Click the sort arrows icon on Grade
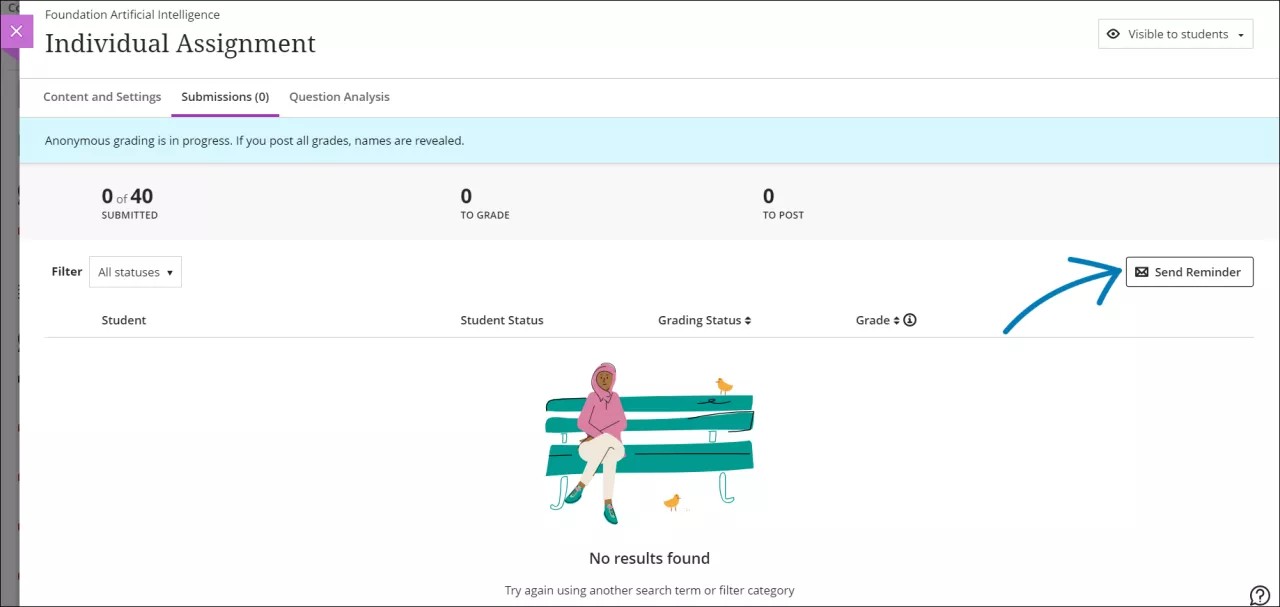 [x=897, y=319]
